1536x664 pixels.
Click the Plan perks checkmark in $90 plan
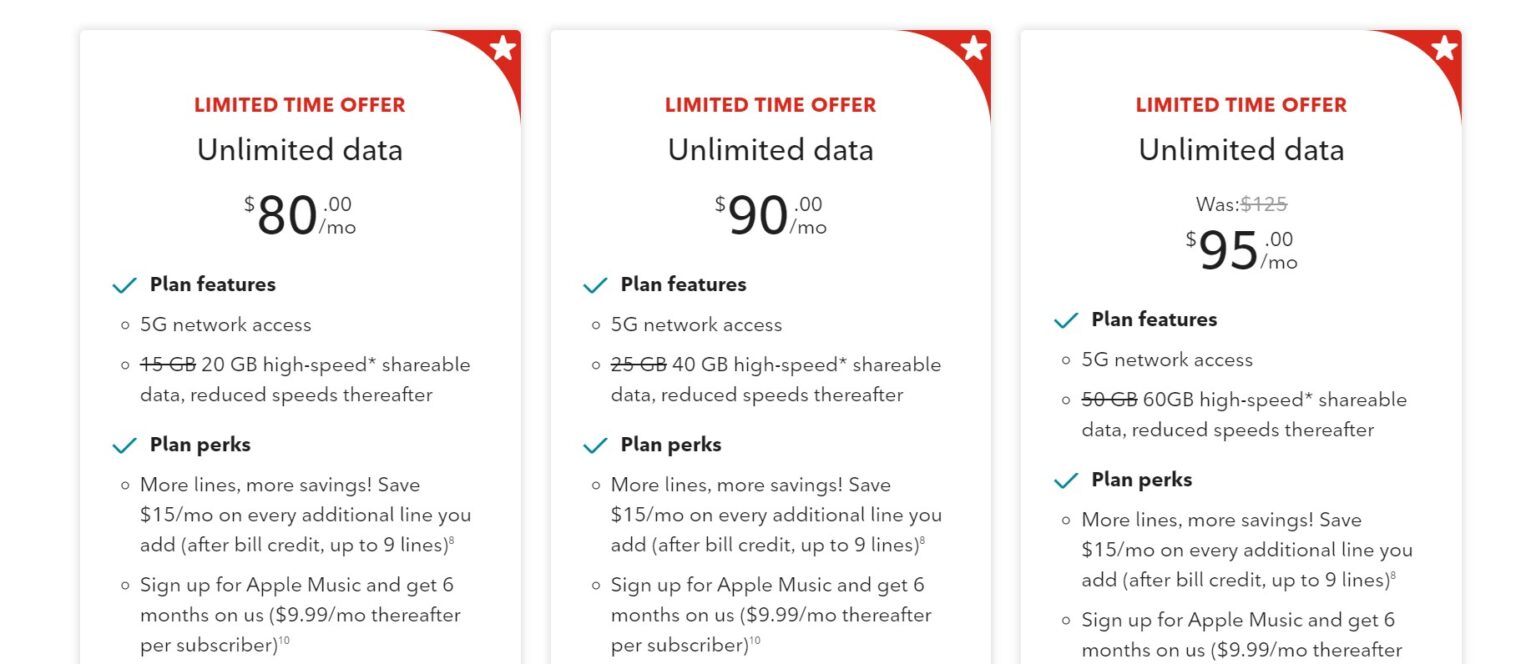click(595, 446)
